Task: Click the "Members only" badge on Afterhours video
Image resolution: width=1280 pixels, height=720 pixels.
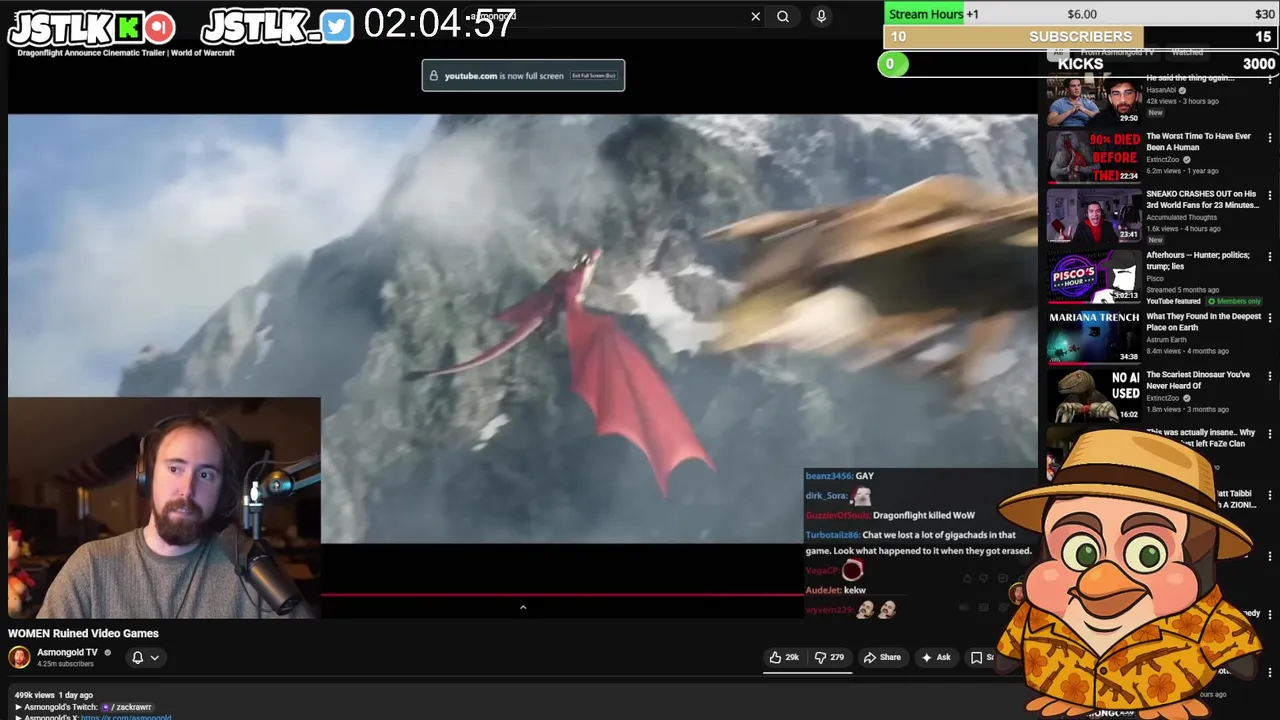Action: tap(1235, 301)
